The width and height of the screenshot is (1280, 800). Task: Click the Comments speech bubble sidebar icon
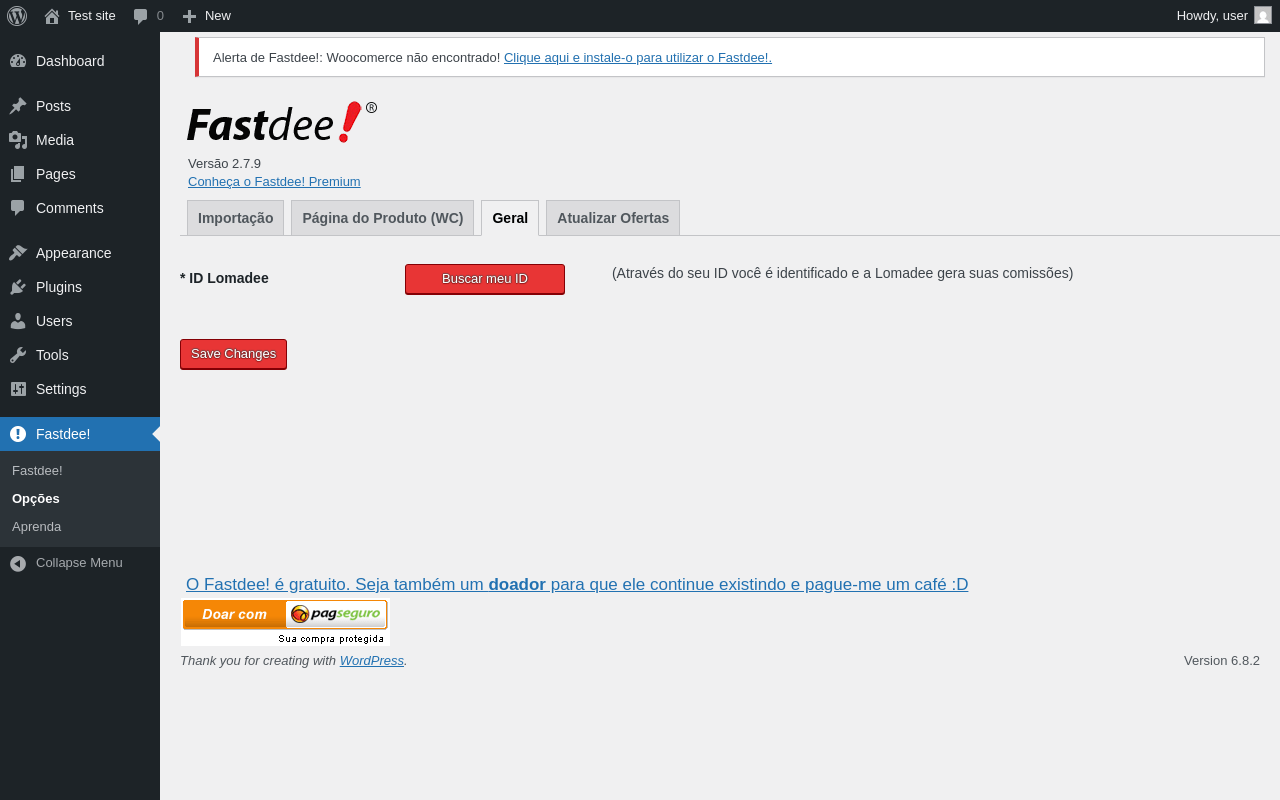point(18,208)
